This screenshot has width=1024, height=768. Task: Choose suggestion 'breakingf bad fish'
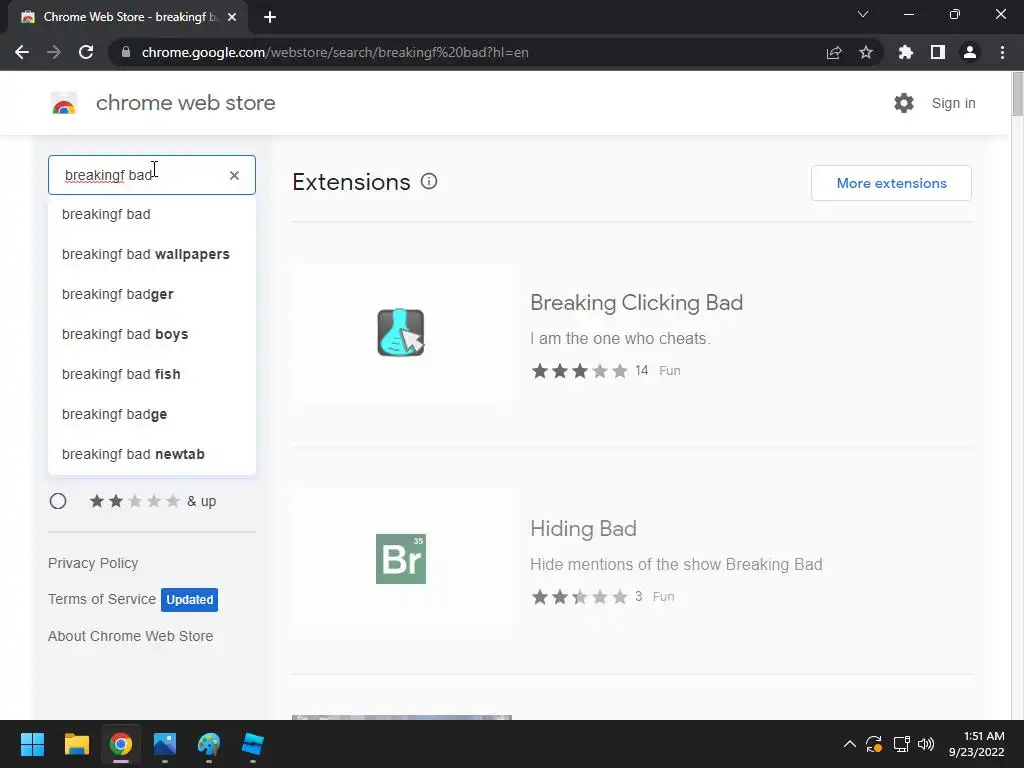point(152,374)
